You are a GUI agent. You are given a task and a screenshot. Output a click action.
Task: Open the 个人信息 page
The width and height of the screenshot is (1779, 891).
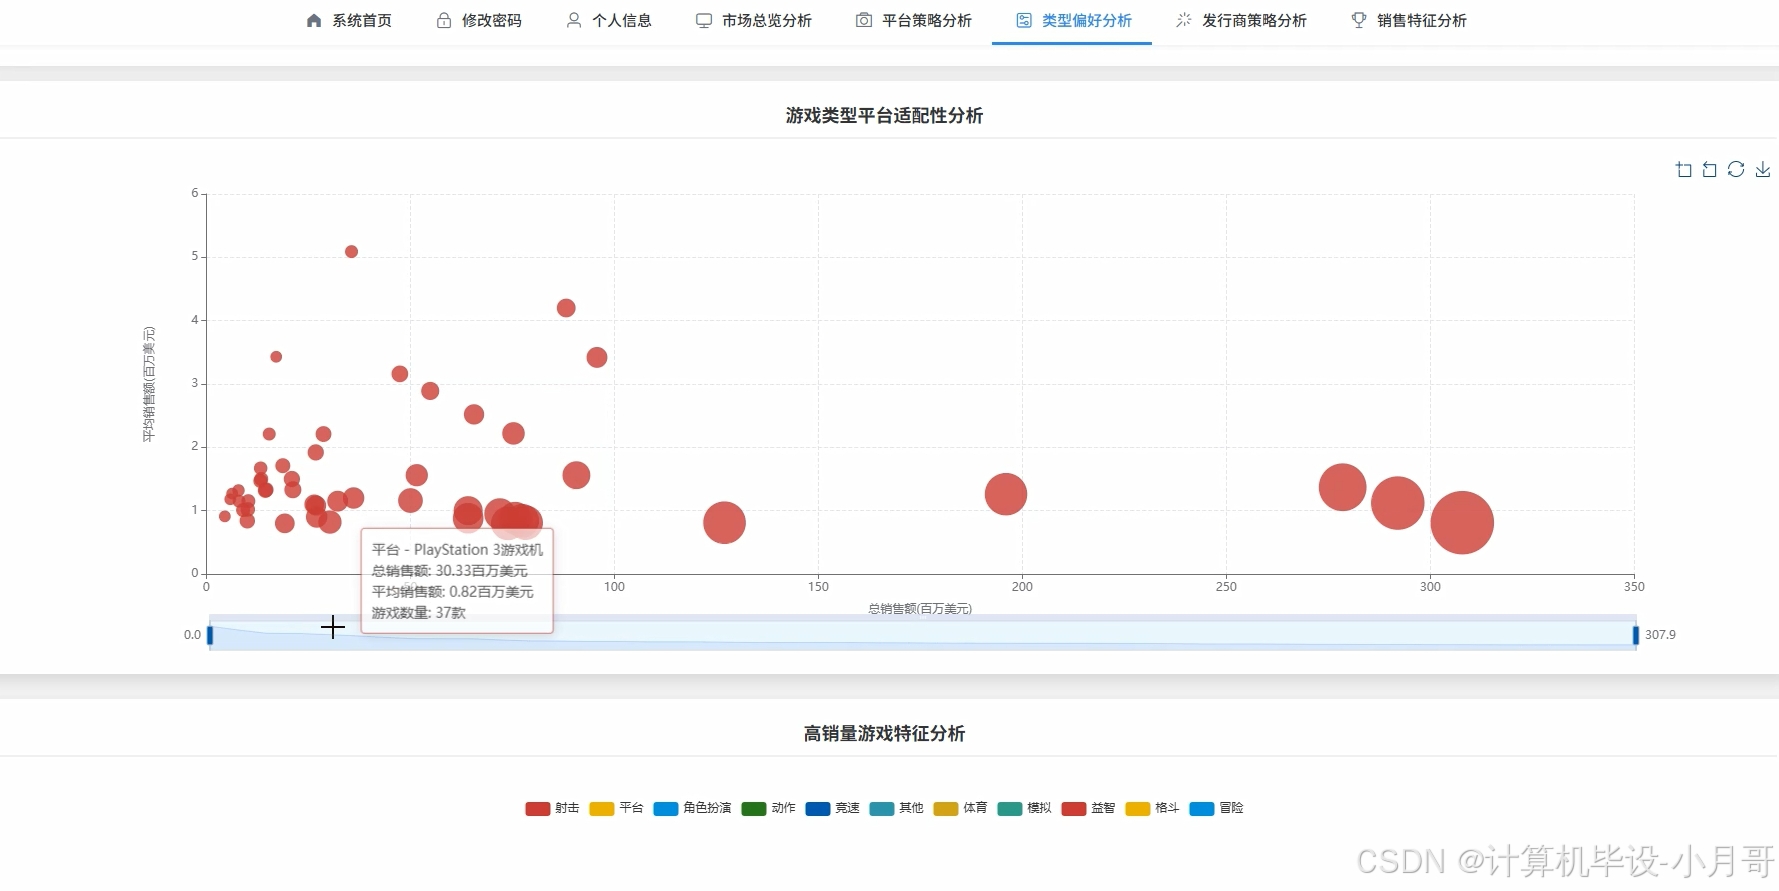coord(609,20)
